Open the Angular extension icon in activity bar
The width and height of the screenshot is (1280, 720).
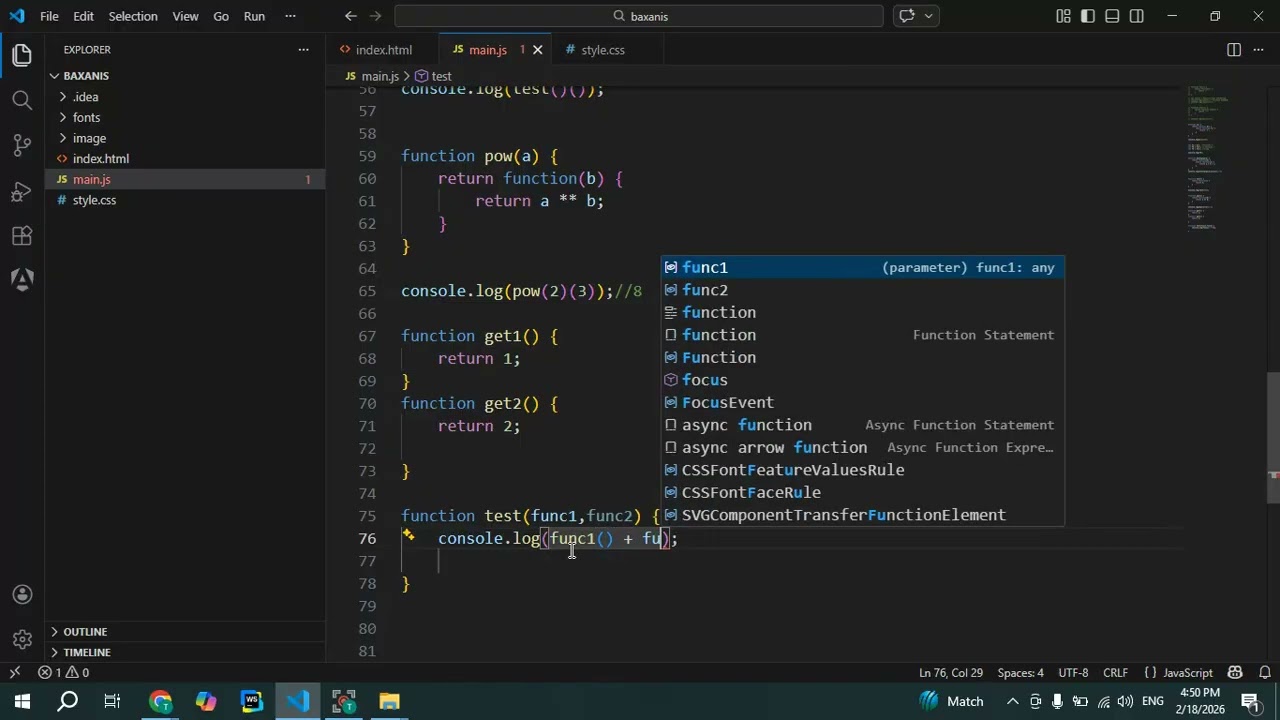coord(22,280)
